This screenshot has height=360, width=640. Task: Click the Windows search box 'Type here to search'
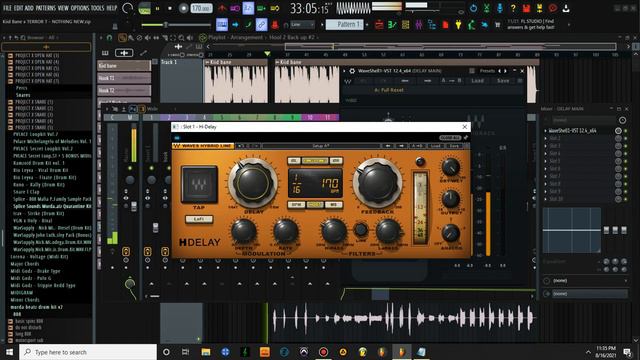pos(88,352)
